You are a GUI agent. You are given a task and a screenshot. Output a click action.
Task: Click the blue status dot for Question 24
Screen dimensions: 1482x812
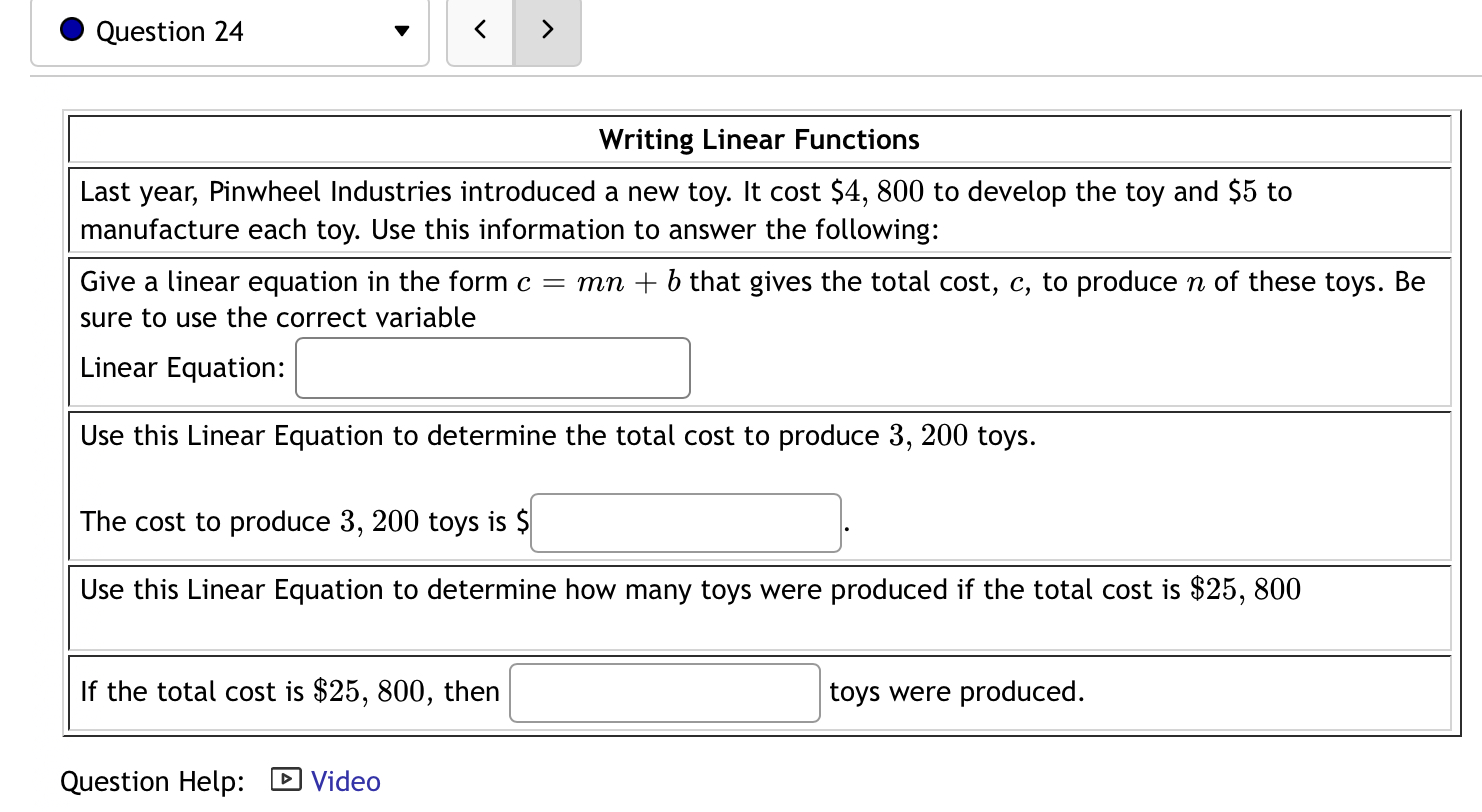[x=72, y=31]
